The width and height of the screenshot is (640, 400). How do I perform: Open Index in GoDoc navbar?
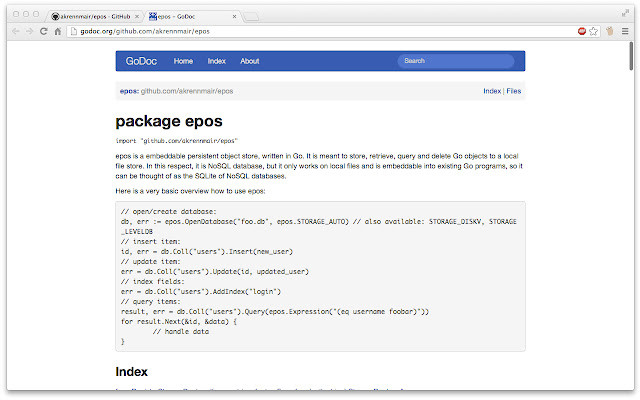coord(217,61)
